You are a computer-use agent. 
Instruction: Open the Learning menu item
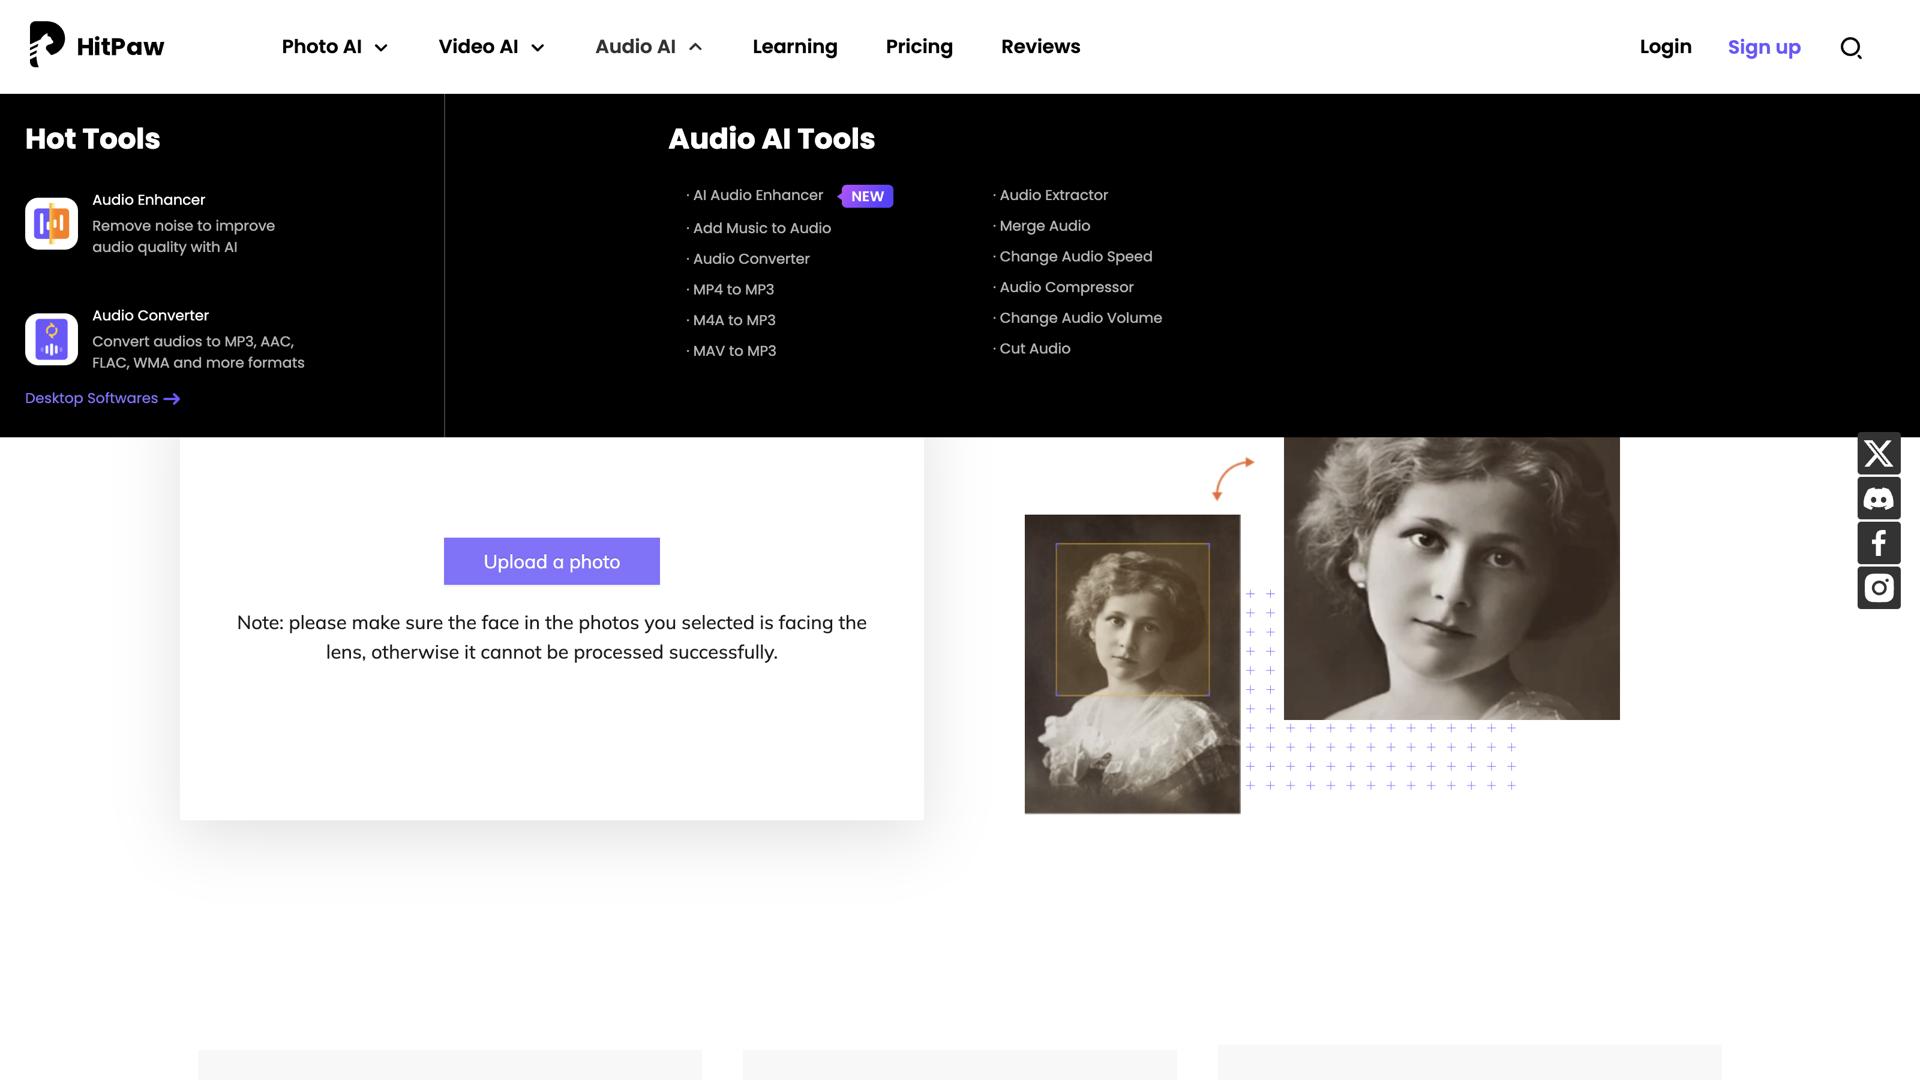[795, 46]
